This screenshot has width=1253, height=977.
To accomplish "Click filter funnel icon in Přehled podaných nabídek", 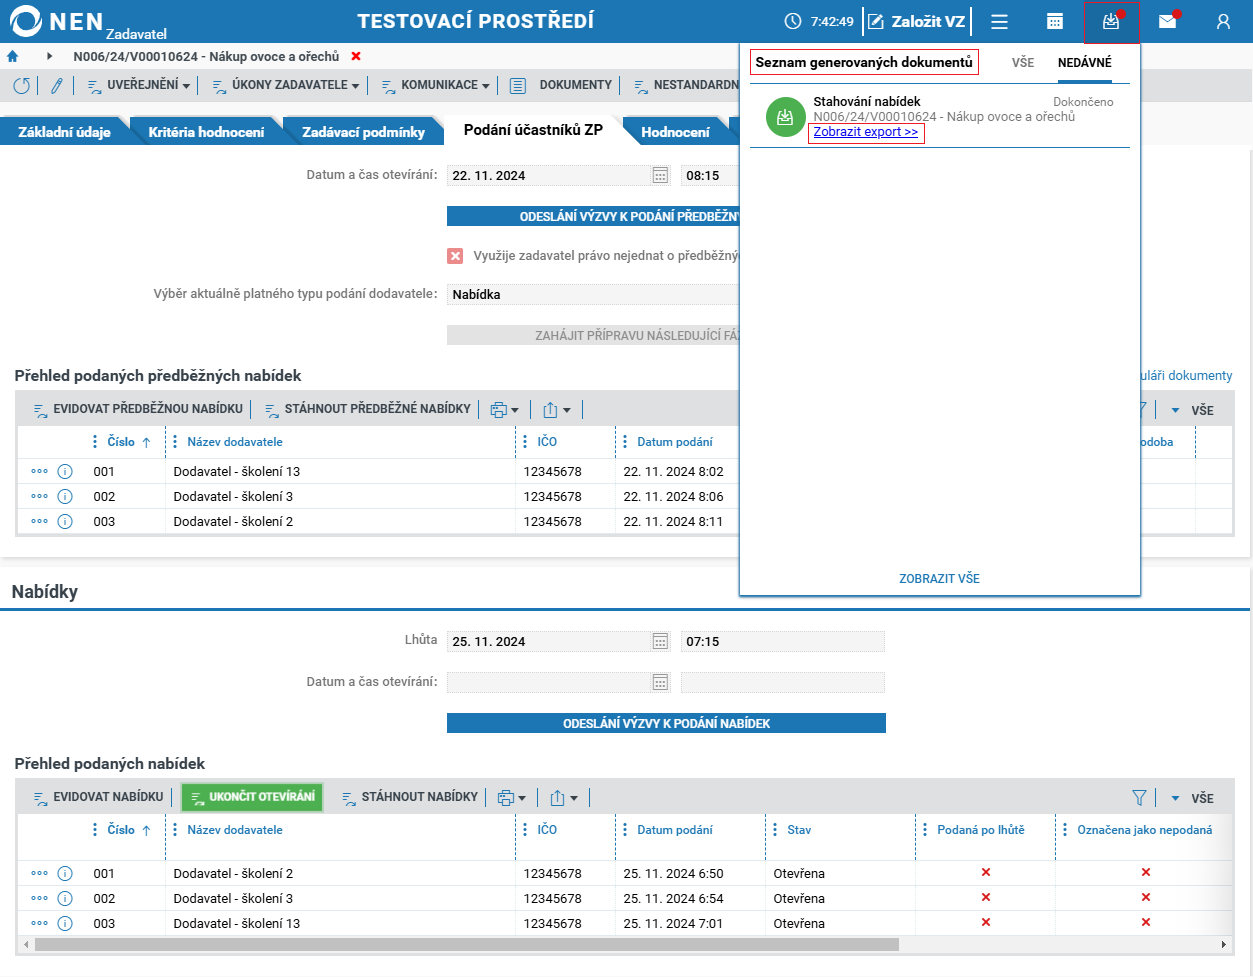I will click(x=1139, y=798).
